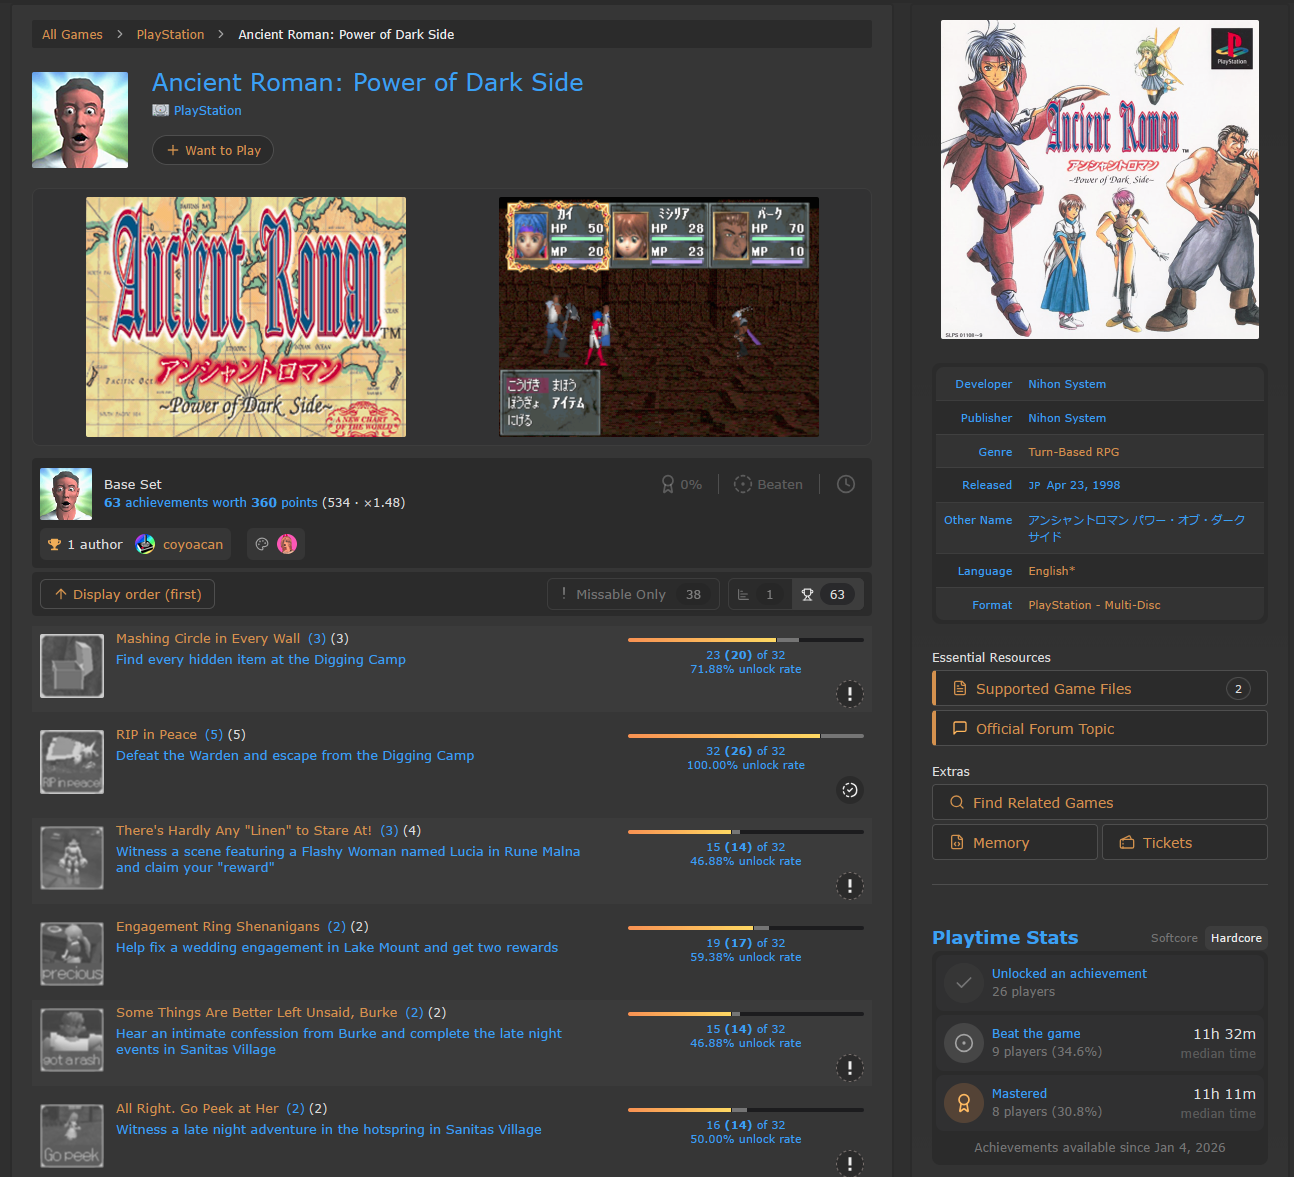Image resolution: width=1294 pixels, height=1177 pixels.
Task: Click the mastery ribbon 0% indicator
Action: click(x=681, y=484)
